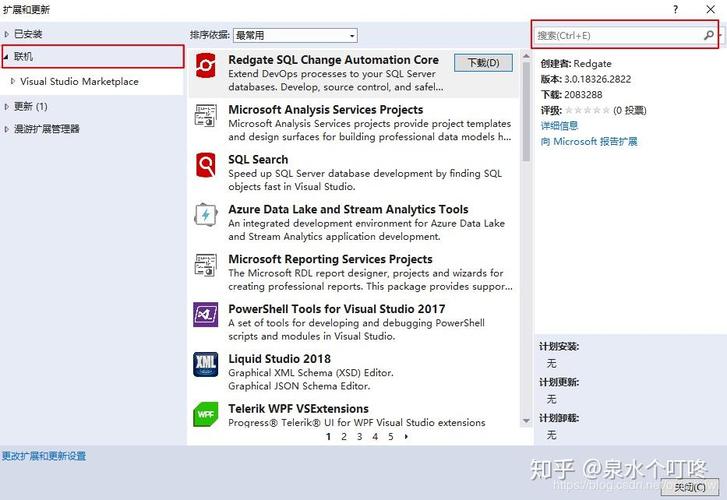Click the 搜索(Ctrl+E) search field
Viewport: 727px width, 500px height.
[619, 35]
